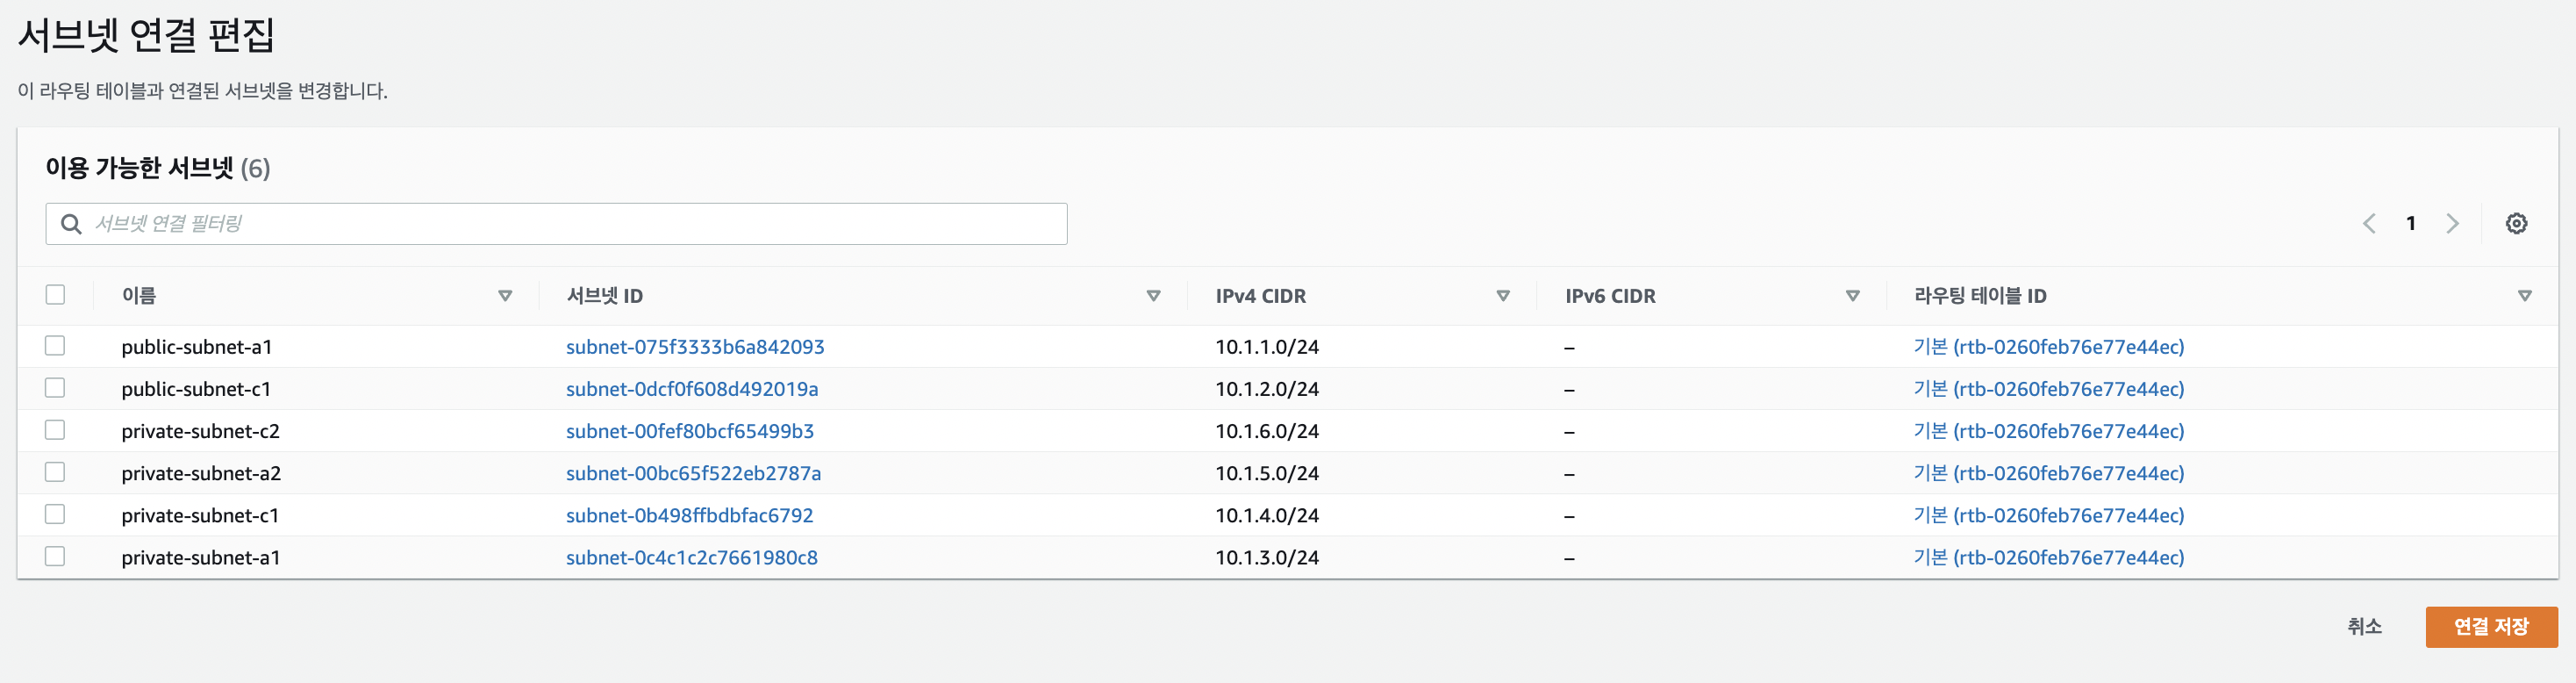This screenshot has height=683, width=2576.
Task: Check the private-subnet-a2 row checkbox
Action: [x=55, y=471]
